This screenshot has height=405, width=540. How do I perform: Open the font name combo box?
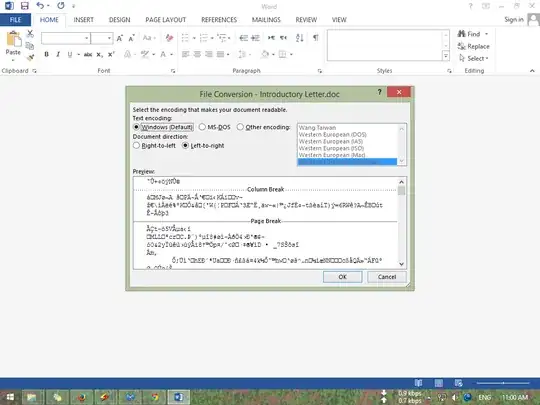65,38
